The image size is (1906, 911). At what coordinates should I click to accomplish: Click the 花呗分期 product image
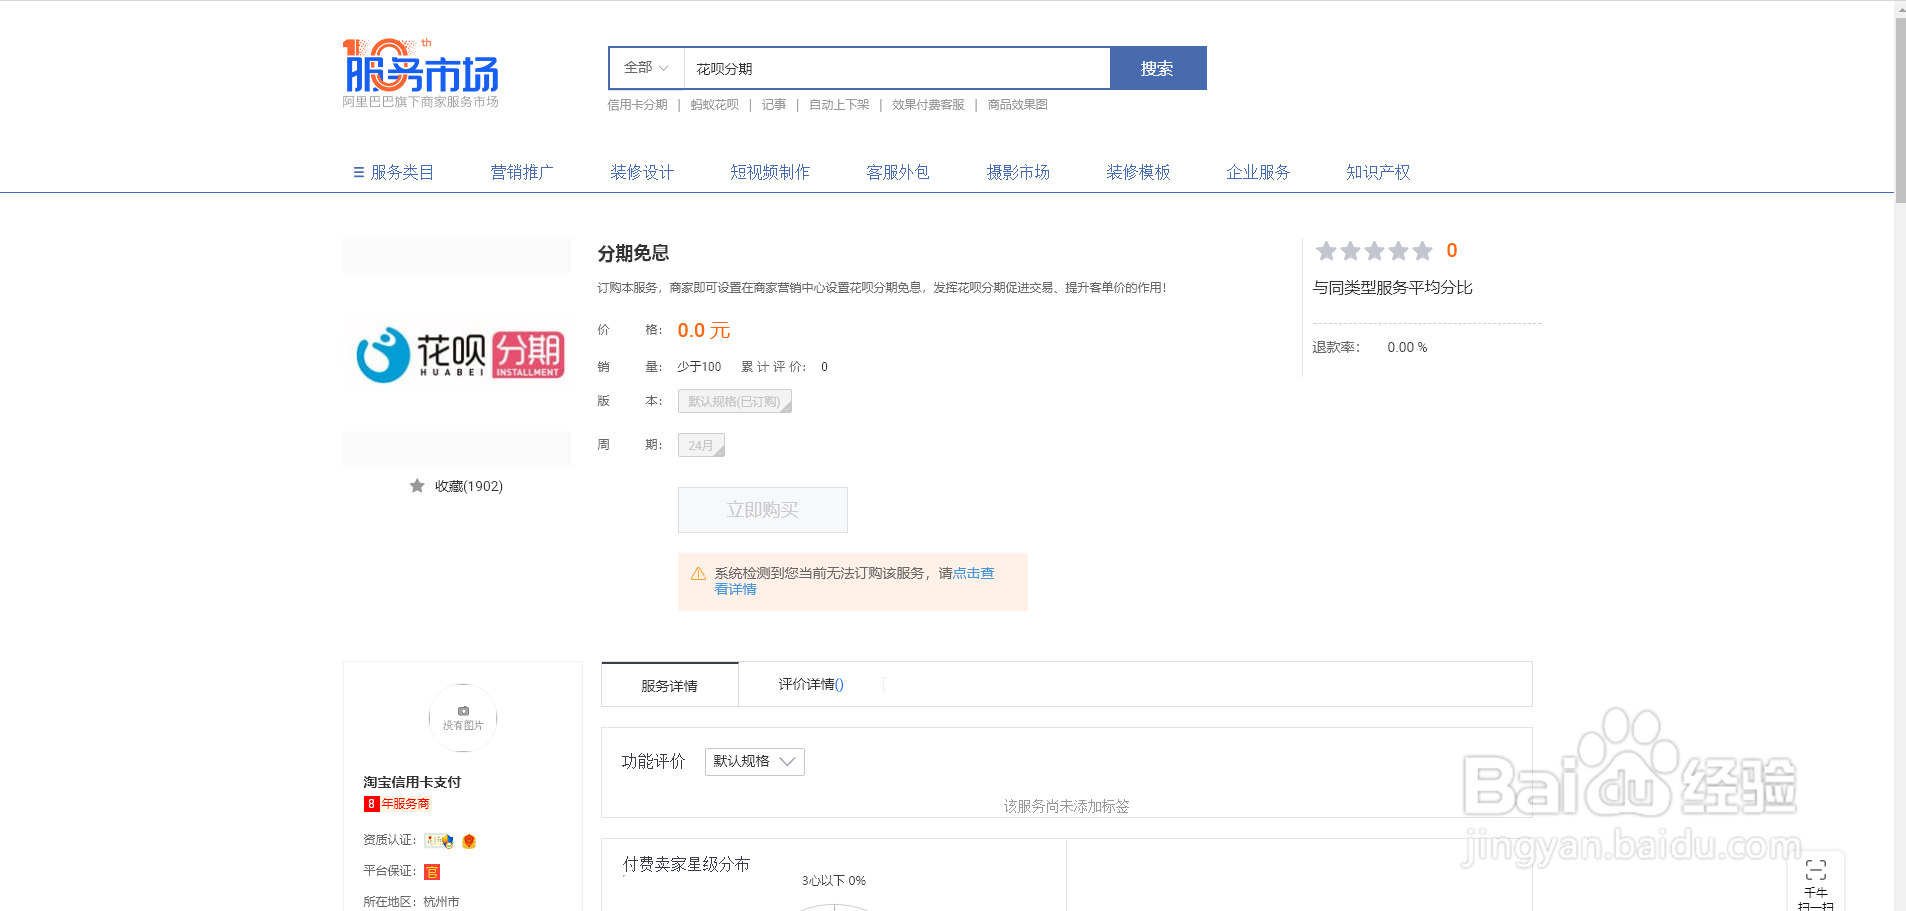point(457,352)
